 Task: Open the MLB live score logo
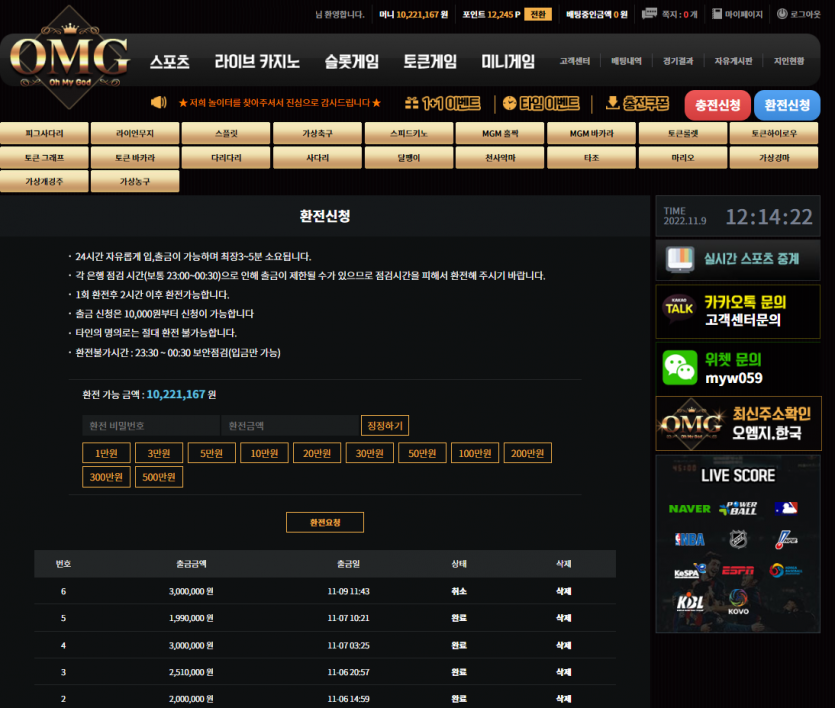786,508
